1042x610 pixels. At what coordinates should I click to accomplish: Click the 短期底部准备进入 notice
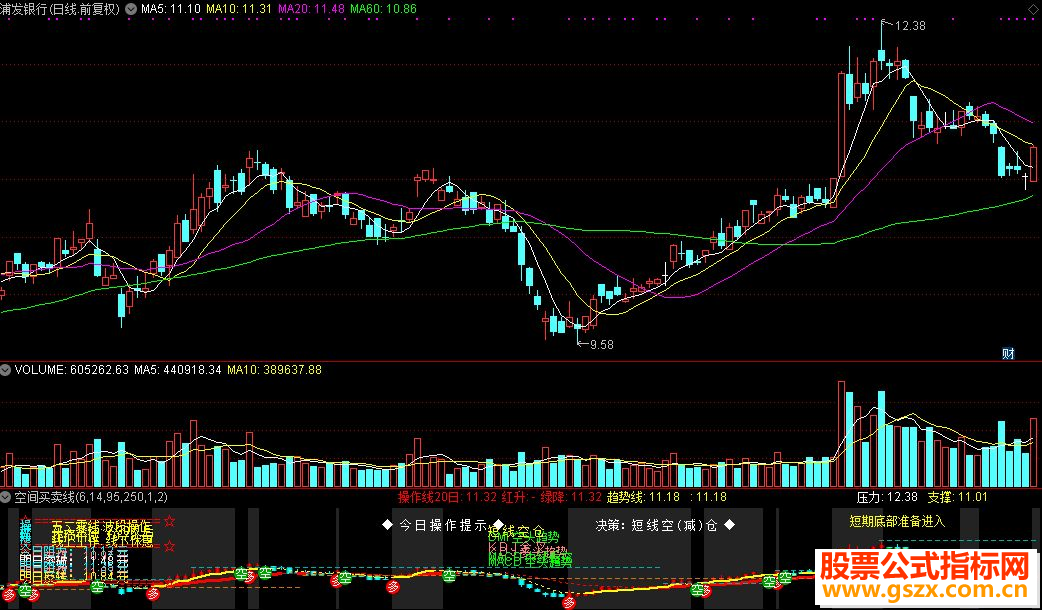(x=897, y=522)
